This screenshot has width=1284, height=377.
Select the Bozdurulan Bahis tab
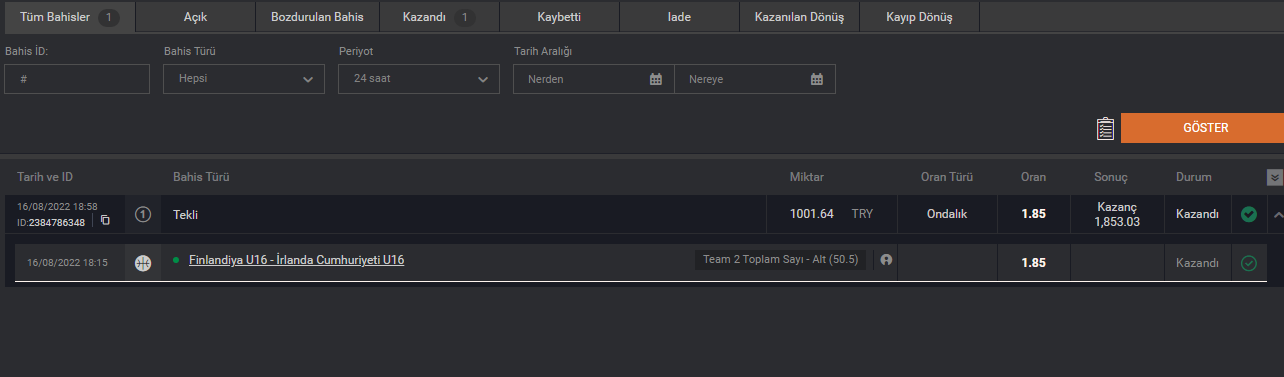317,17
